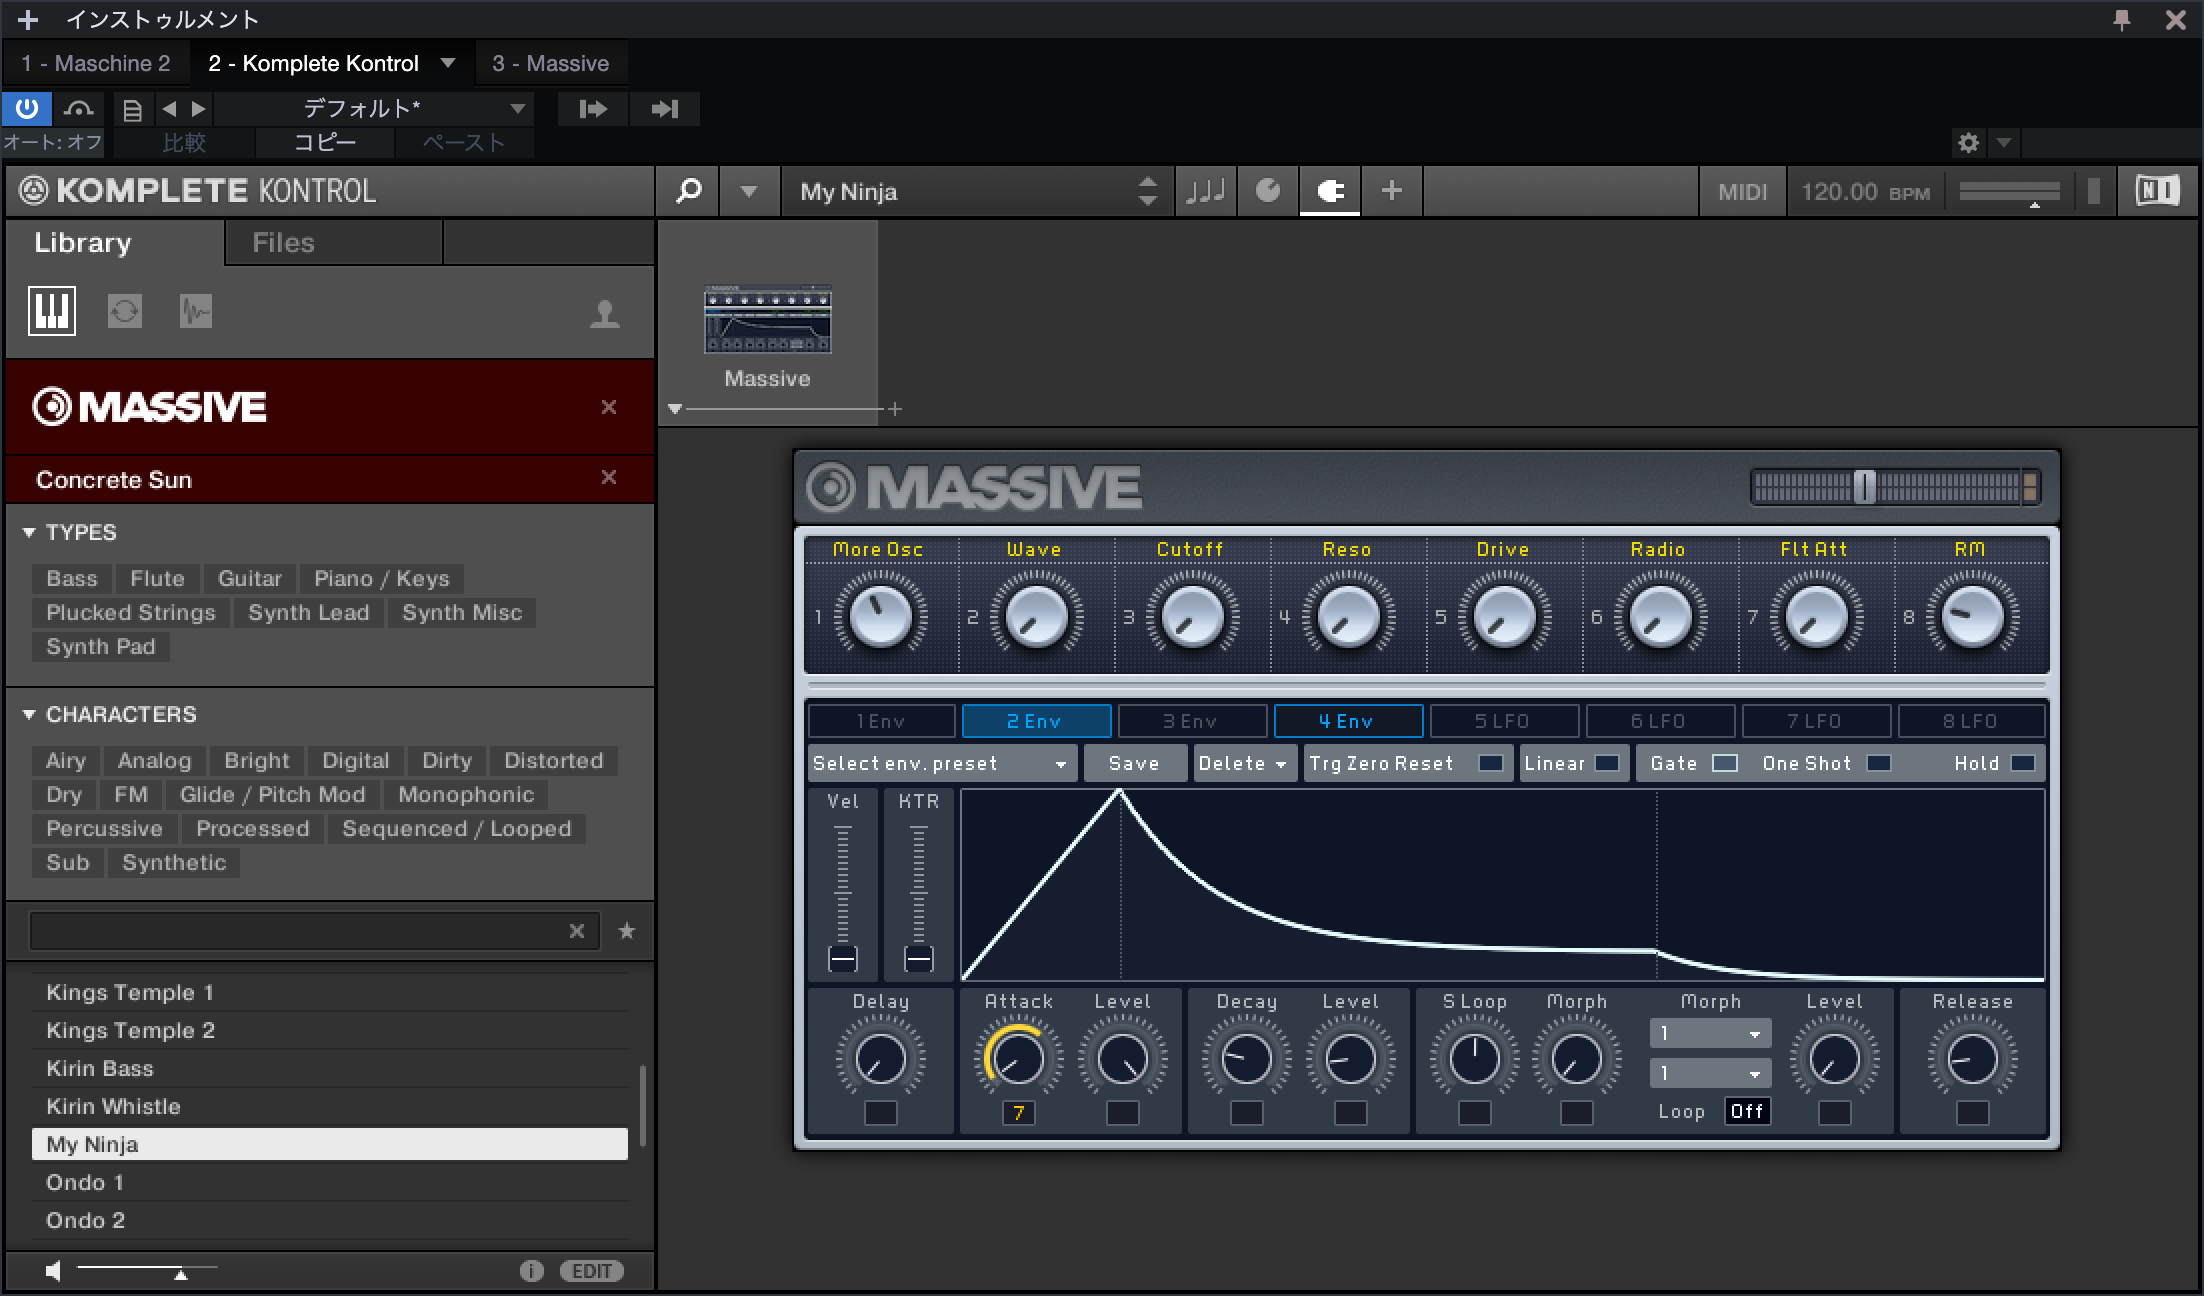Open the Files tab
The height and width of the screenshot is (1296, 2204).
(x=333, y=243)
